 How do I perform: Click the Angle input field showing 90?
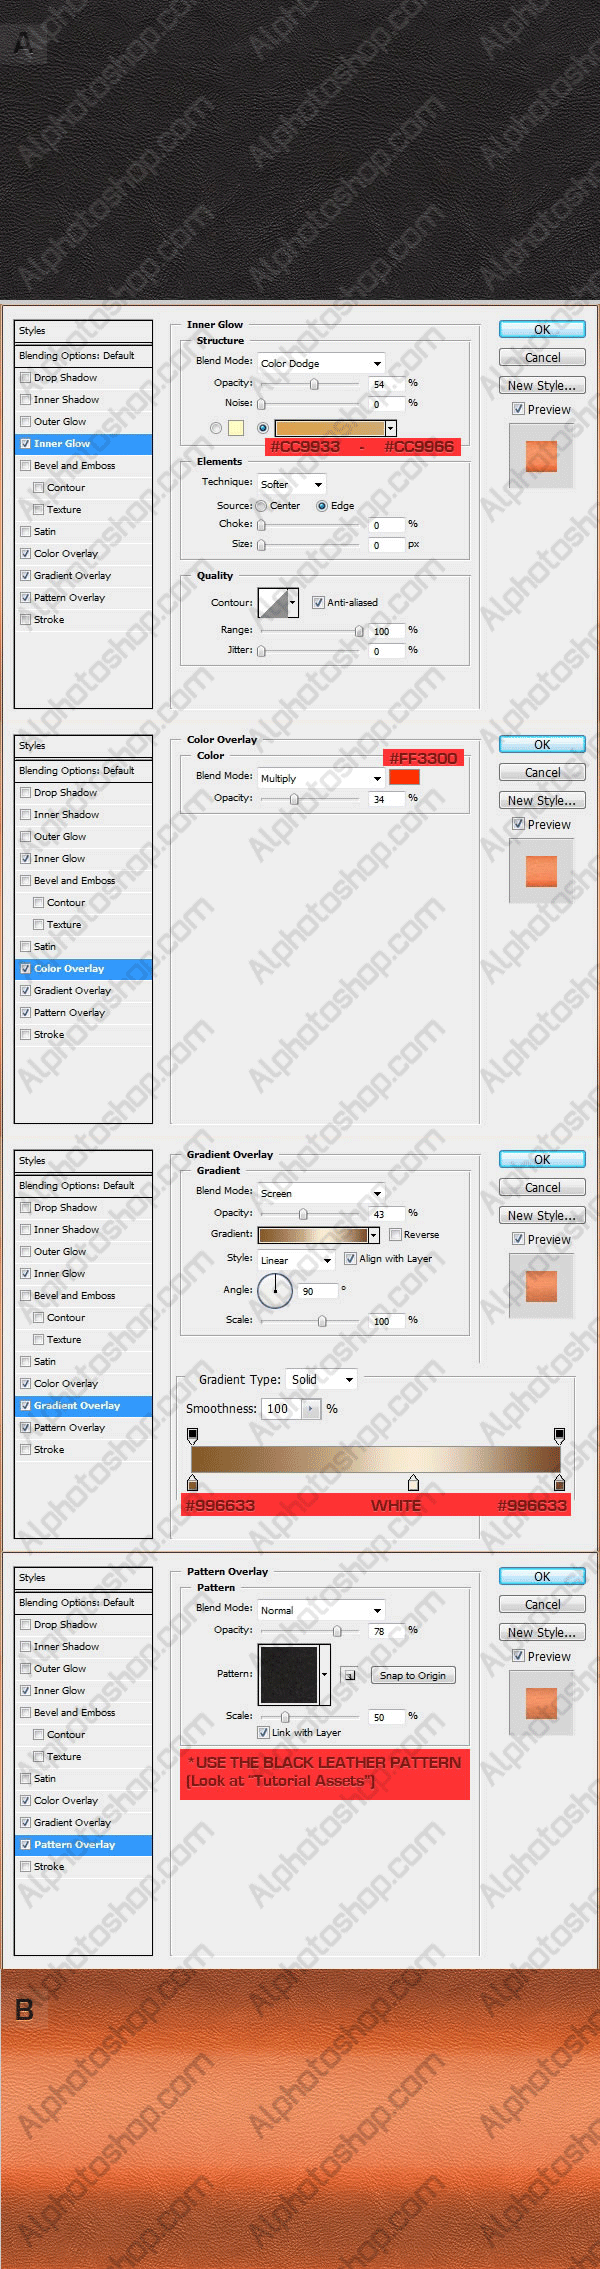click(318, 1291)
